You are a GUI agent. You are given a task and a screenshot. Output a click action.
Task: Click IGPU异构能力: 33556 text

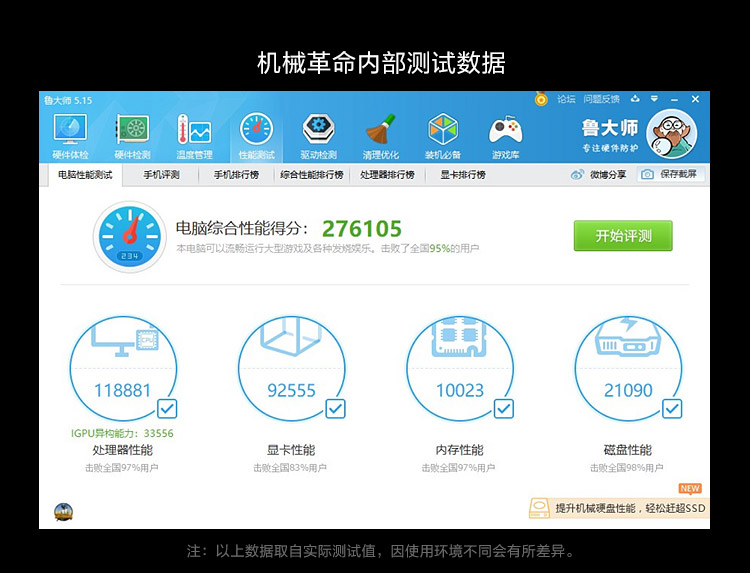pos(122,433)
